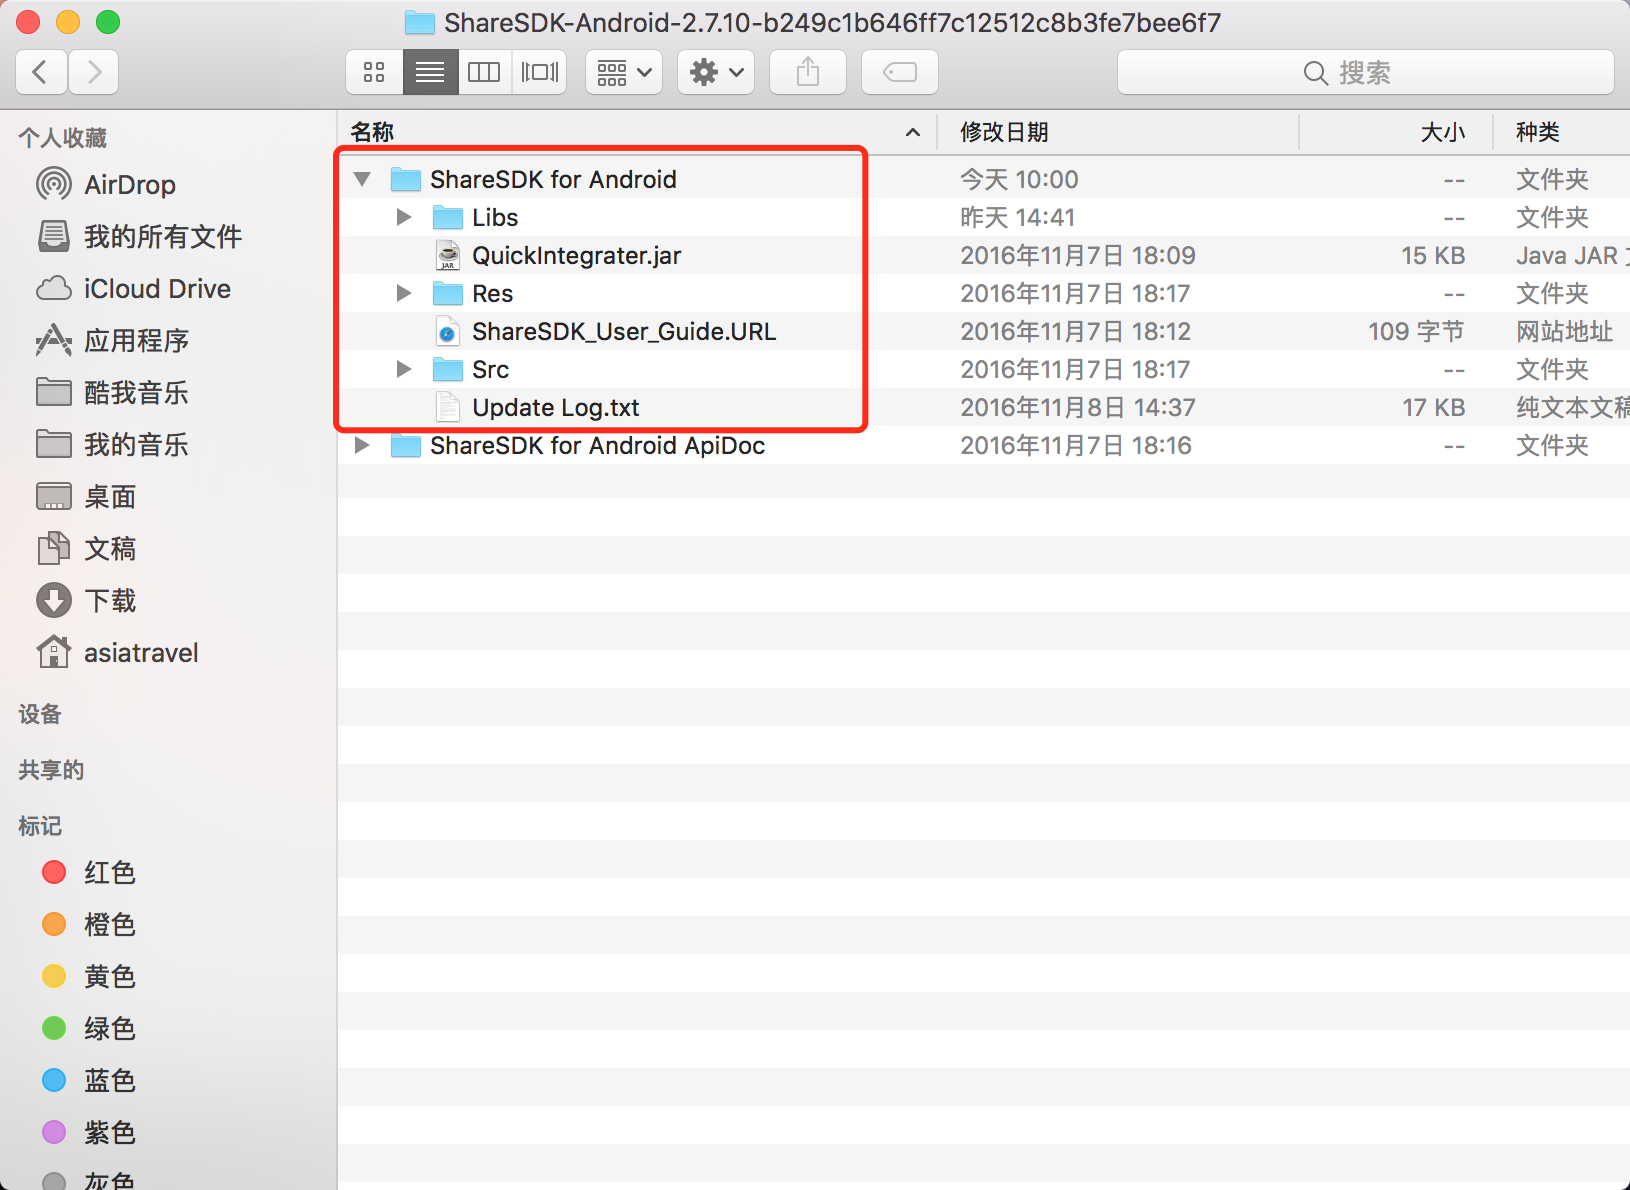Click the Edit Tags toolbar button
Image resolution: width=1630 pixels, height=1190 pixels.
pos(900,72)
